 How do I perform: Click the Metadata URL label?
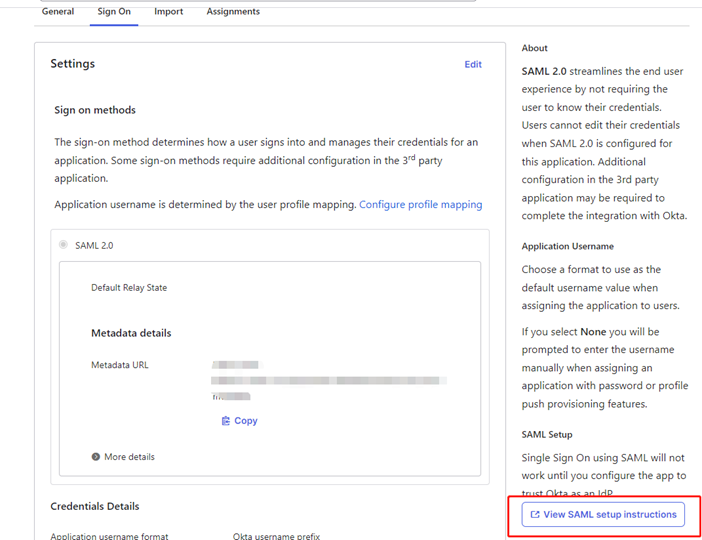[120, 365]
